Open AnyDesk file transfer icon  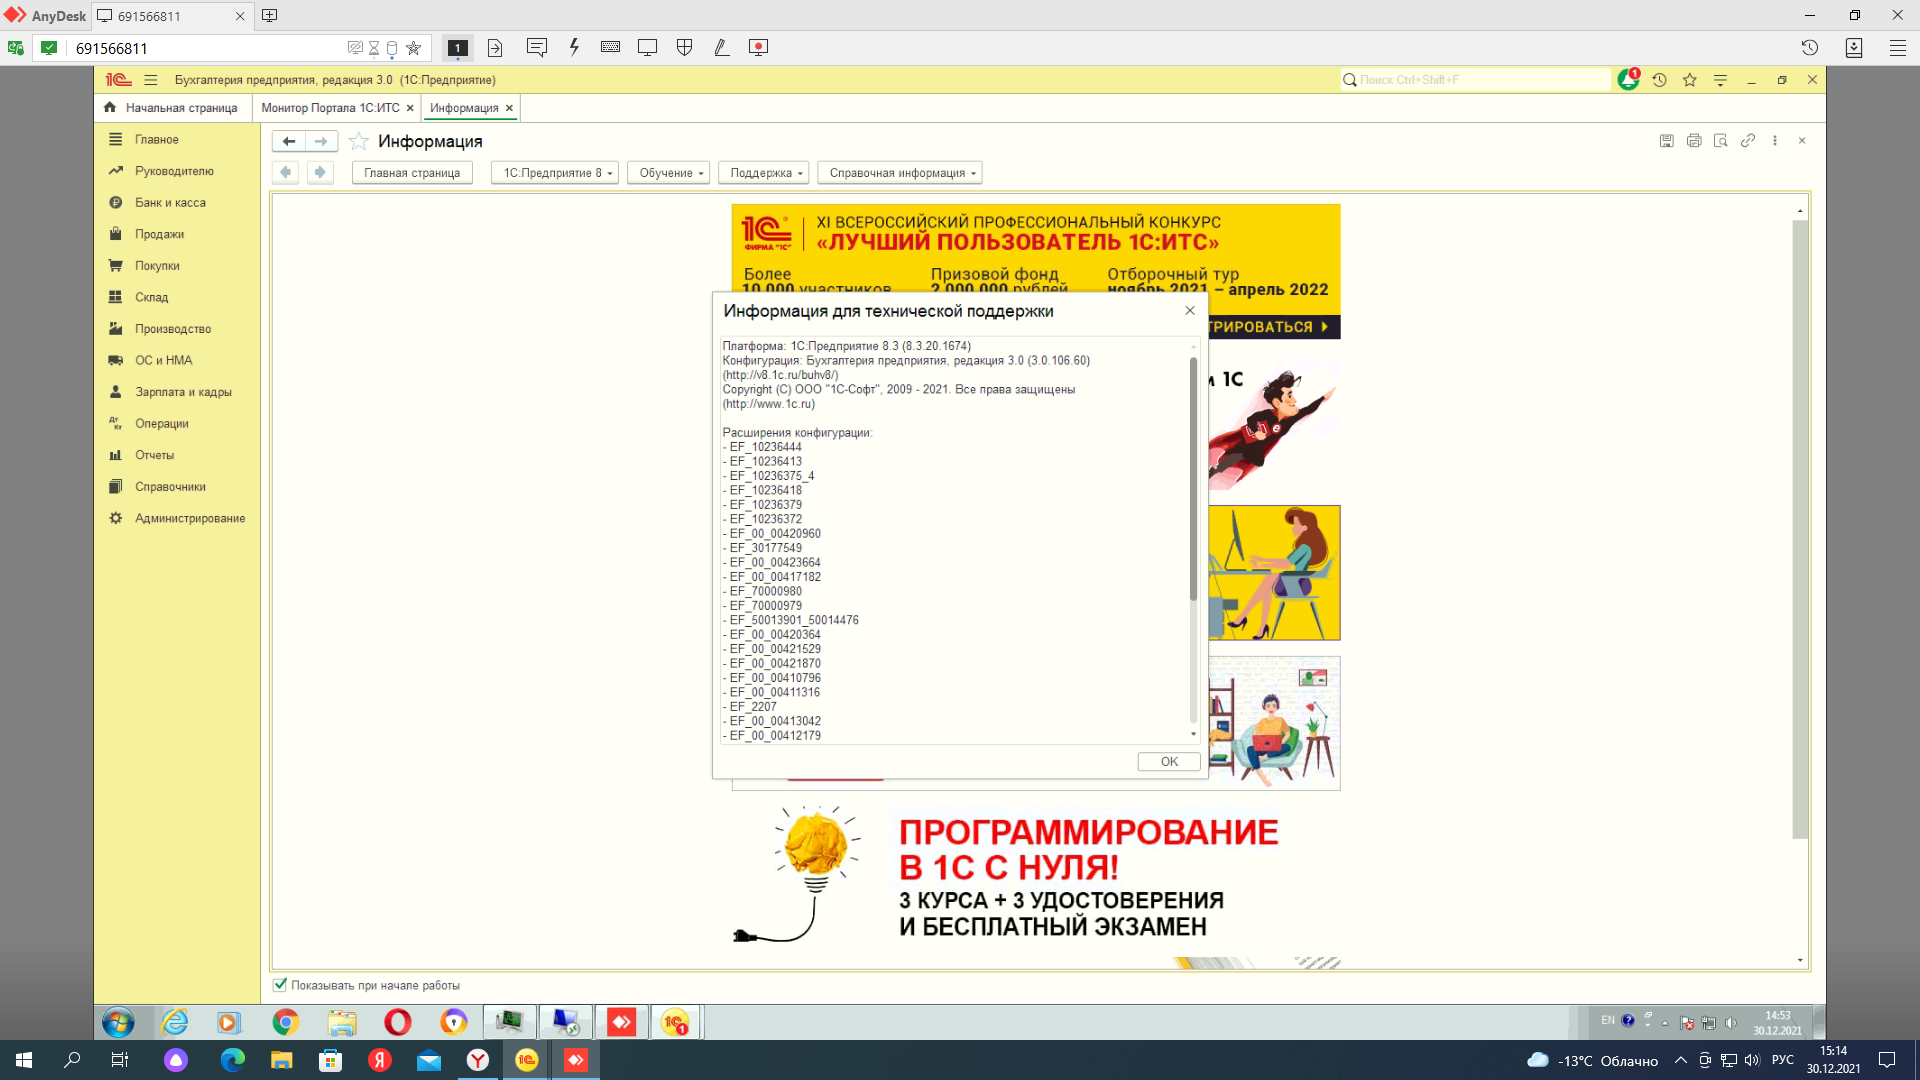[495, 47]
